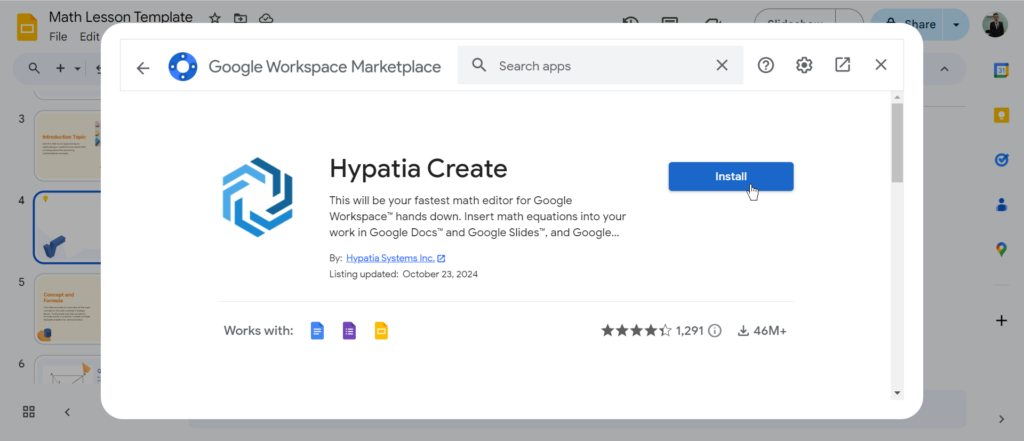The image size is (1024, 441).
Task: Go back using the Marketplace back arrow
Action: [143, 67]
